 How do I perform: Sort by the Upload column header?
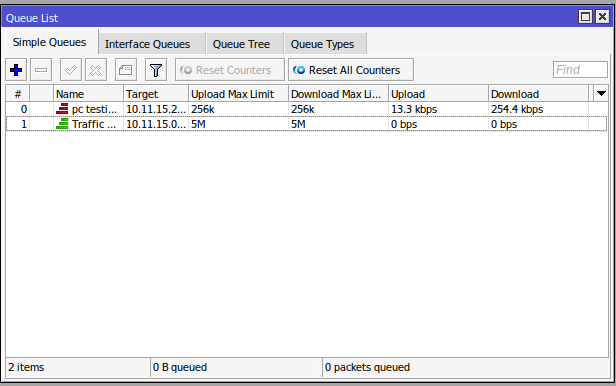click(438, 94)
